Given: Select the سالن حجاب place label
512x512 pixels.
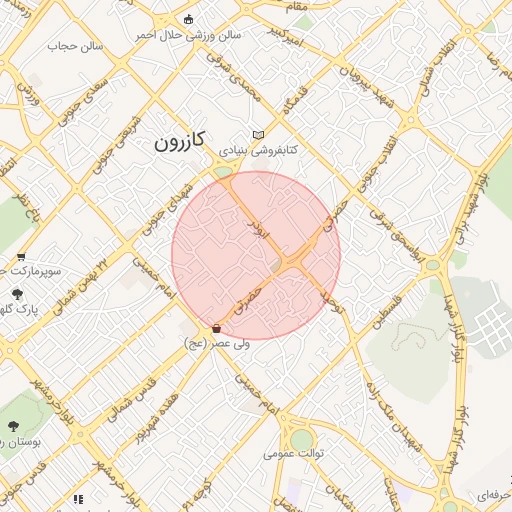Looking at the screenshot, I should pyautogui.click(x=75, y=46).
